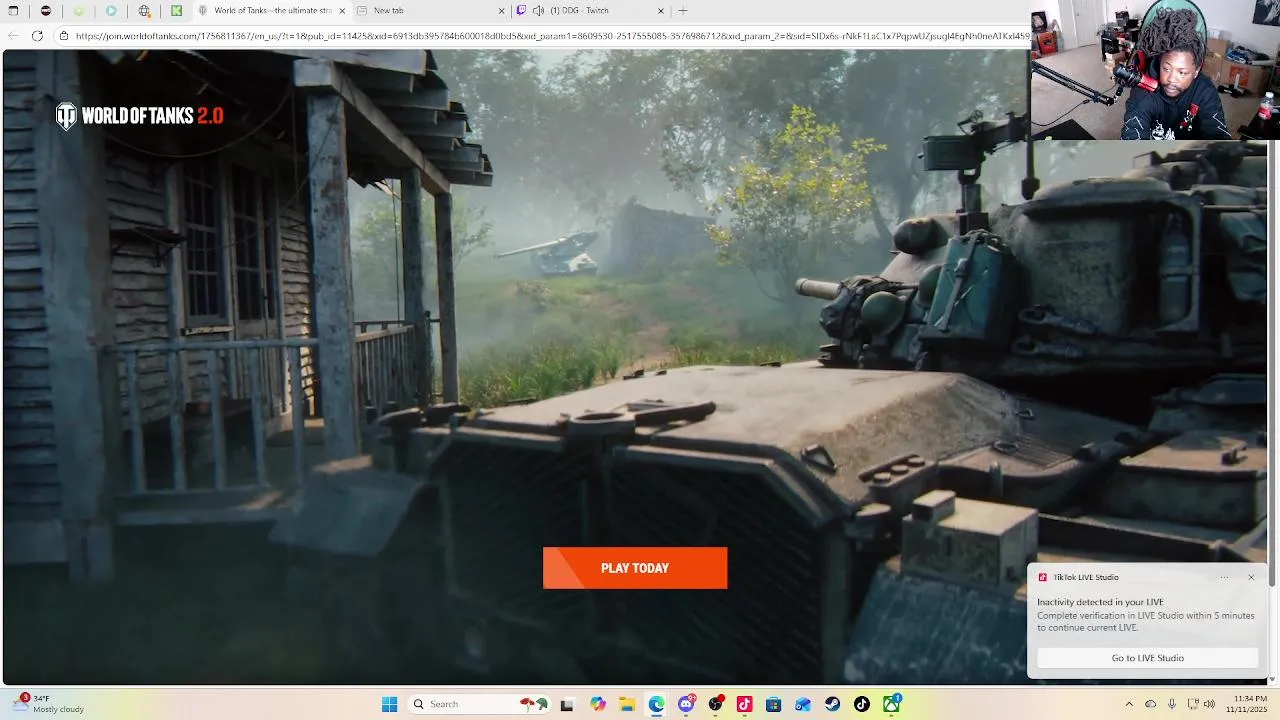Screen dimensions: 1280x720
Task: Open the pinned green K tab
Action: point(177,11)
